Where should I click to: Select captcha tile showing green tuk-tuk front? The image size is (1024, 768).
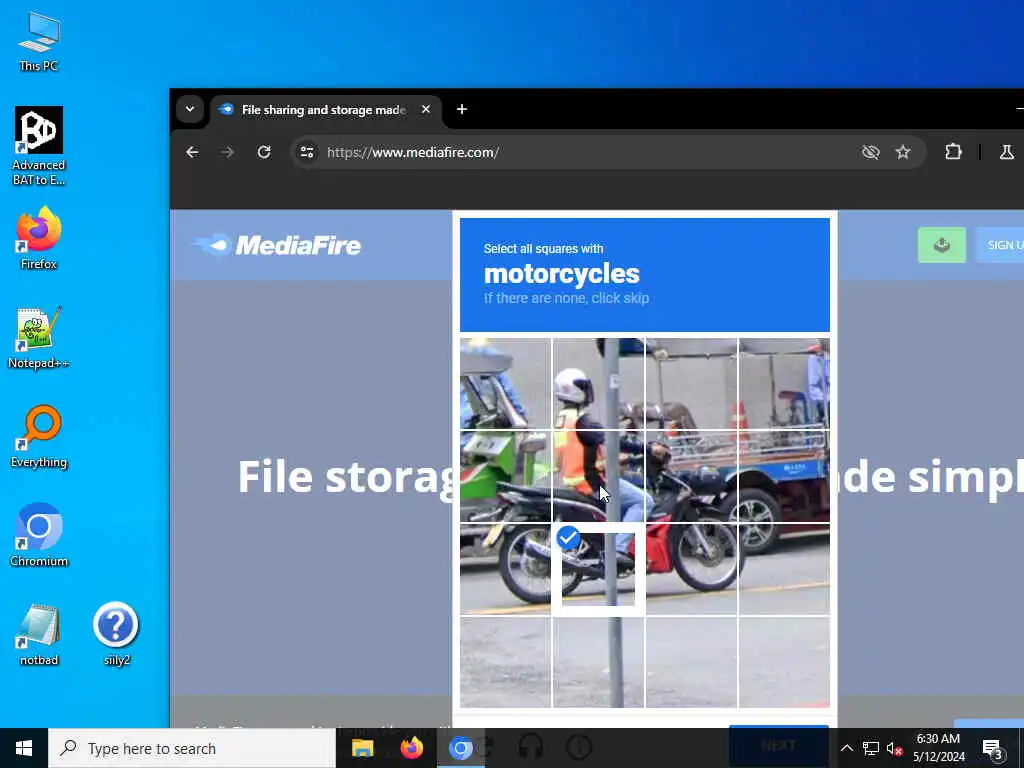pos(505,476)
